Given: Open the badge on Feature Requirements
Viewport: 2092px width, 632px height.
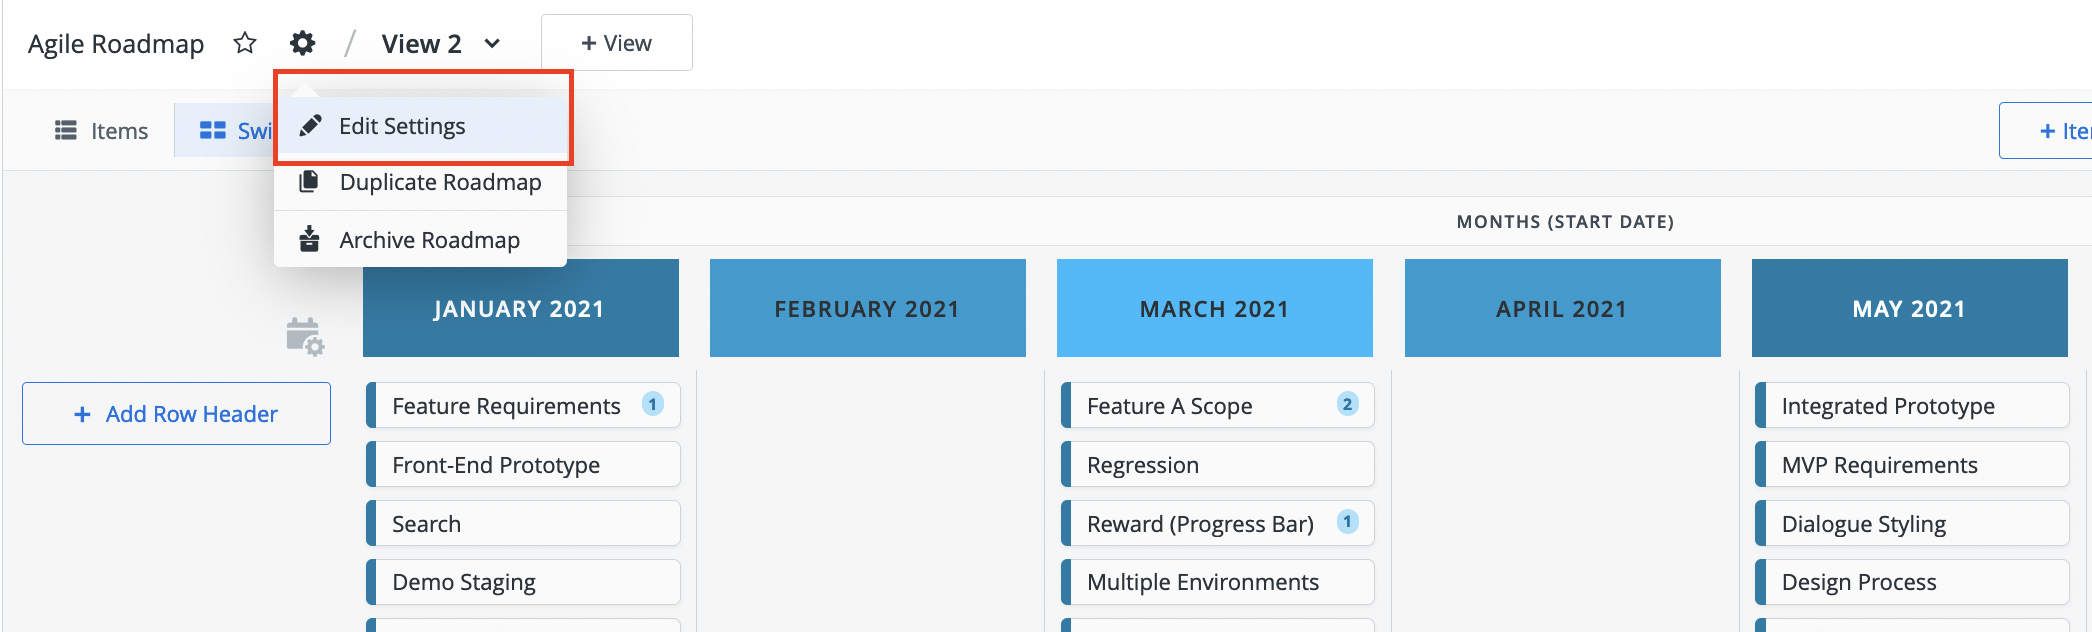Looking at the screenshot, I should [653, 404].
